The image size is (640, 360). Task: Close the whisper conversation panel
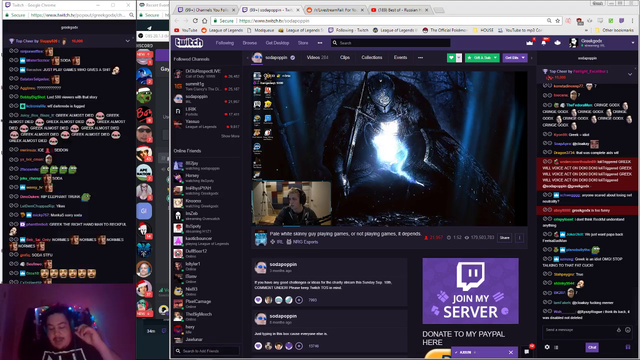pos(511,352)
